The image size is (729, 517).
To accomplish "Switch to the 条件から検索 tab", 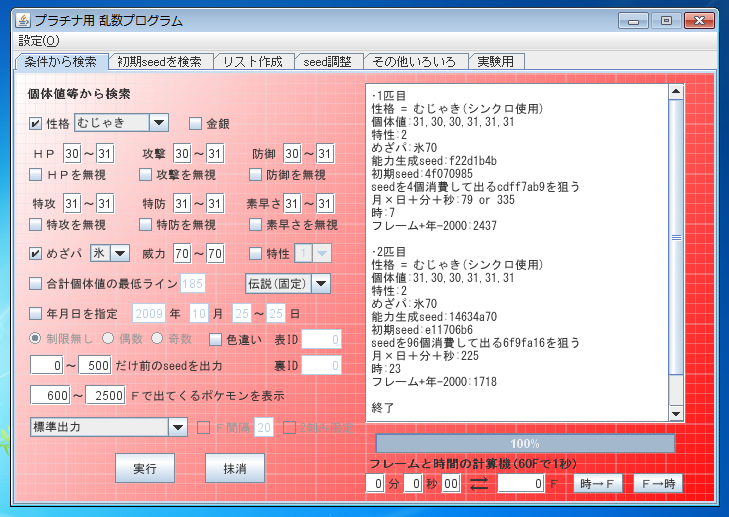I will [x=61, y=61].
